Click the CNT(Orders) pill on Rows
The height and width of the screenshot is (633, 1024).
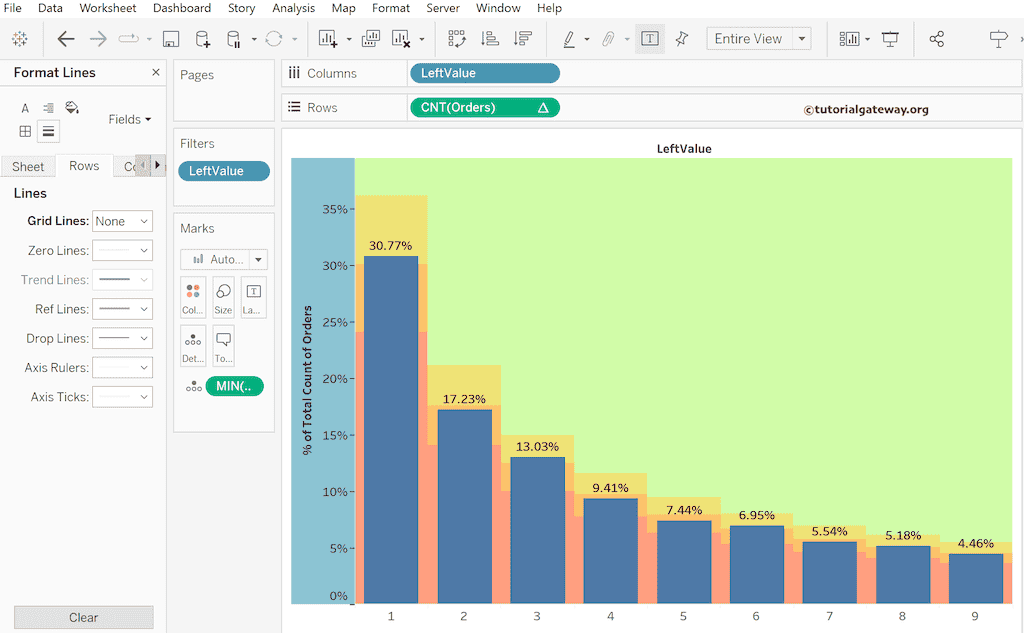484,108
